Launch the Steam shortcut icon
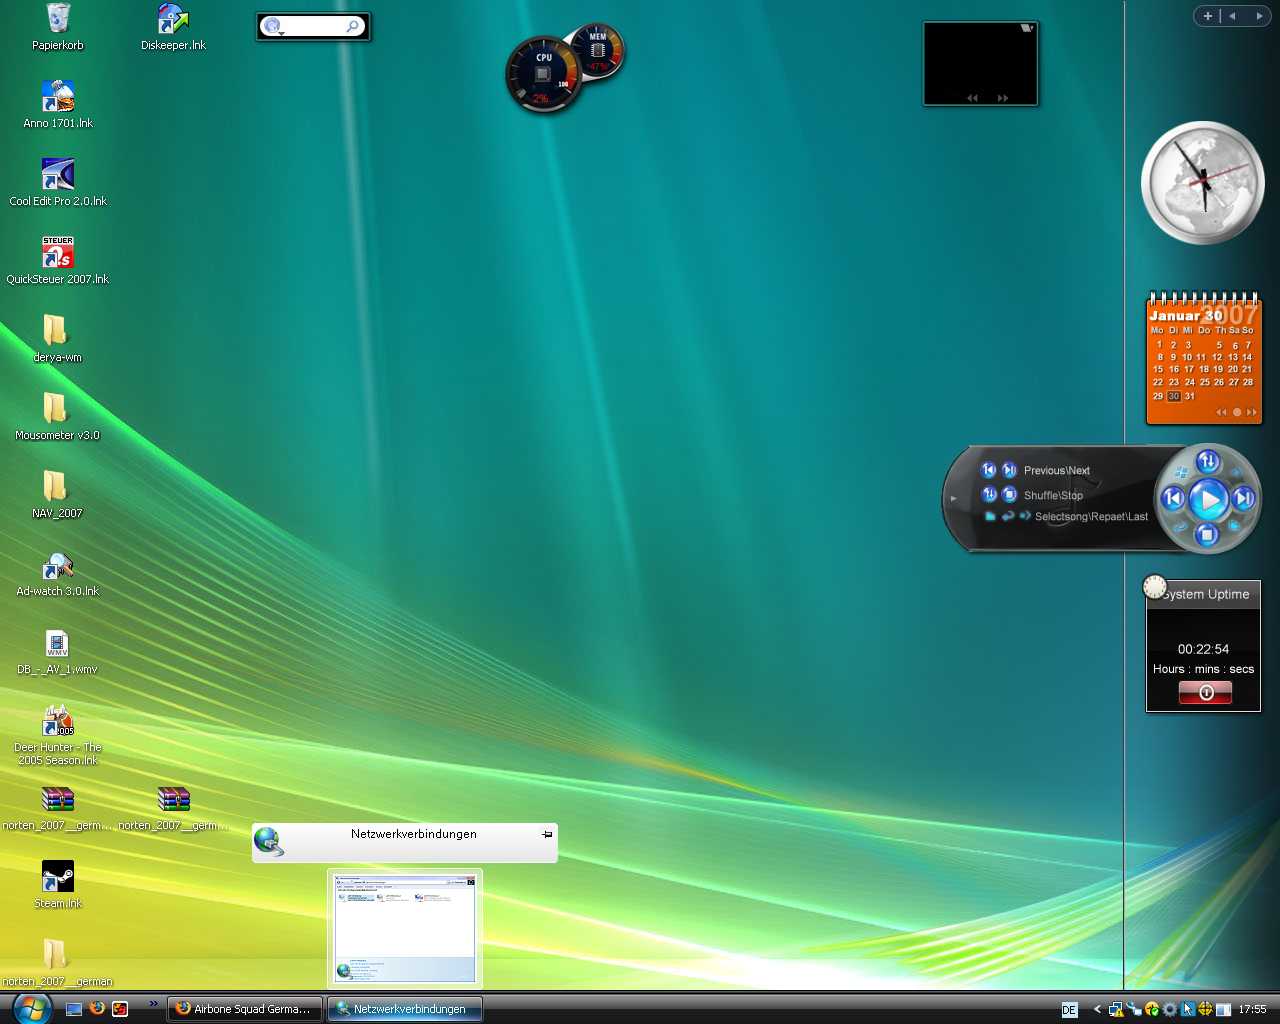The height and width of the screenshot is (1024, 1280). click(58, 877)
